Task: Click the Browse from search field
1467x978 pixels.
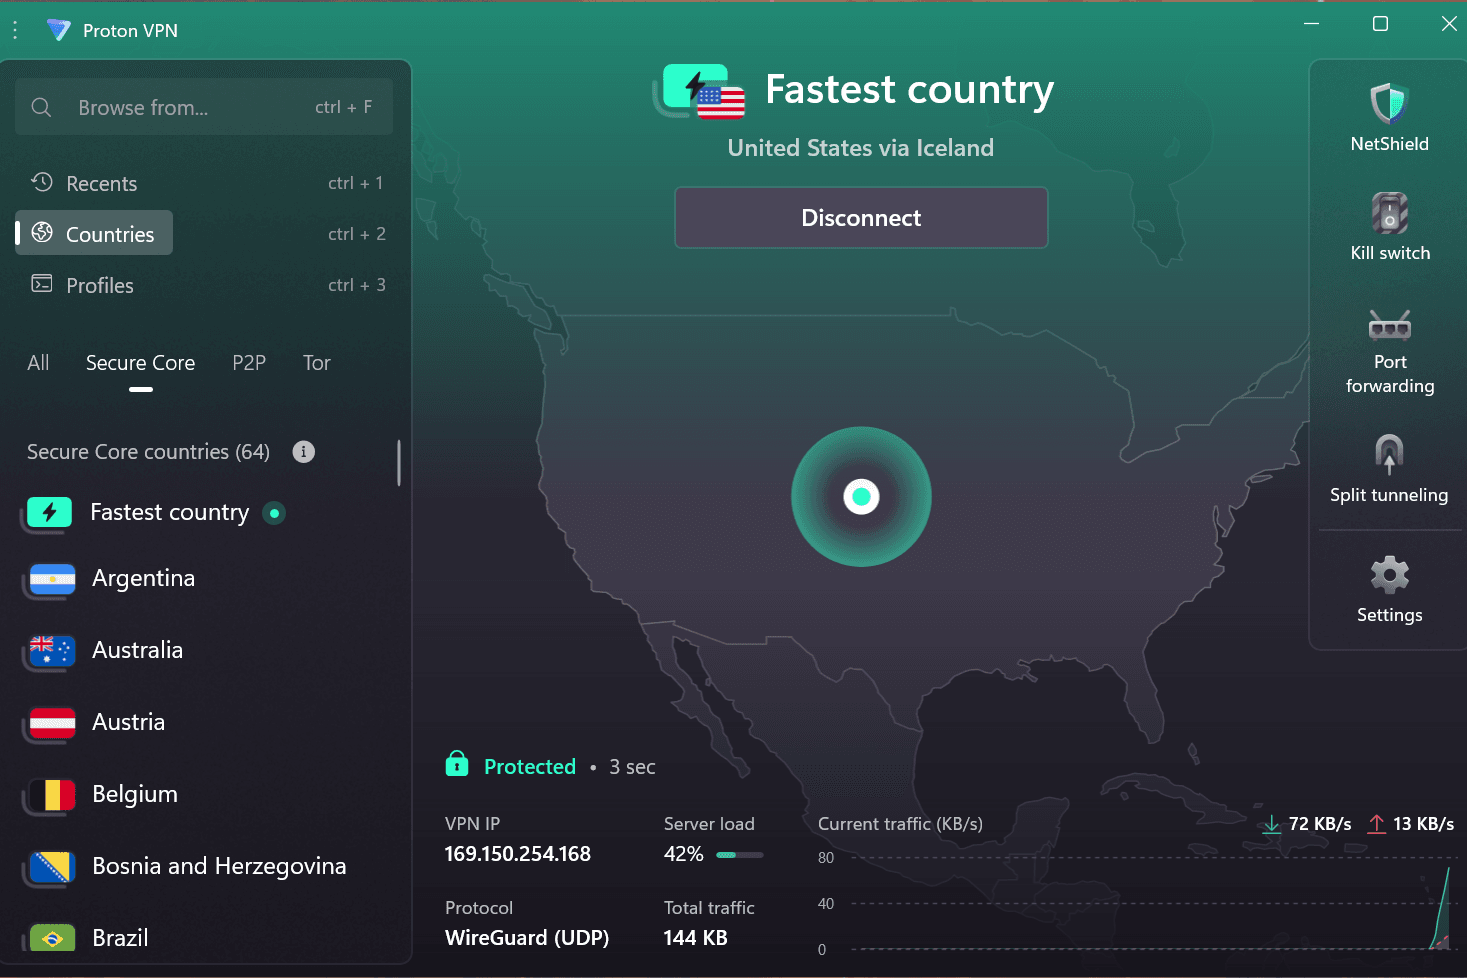Action: click(190, 108)
